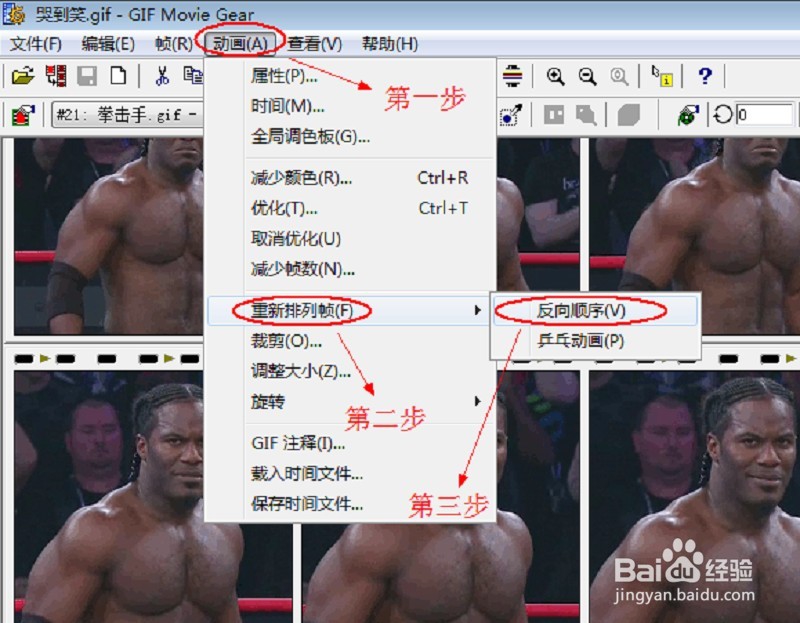This screenshot has width=800, height=623.
Task: Click the New blank document icon
Action: (118, 76)
